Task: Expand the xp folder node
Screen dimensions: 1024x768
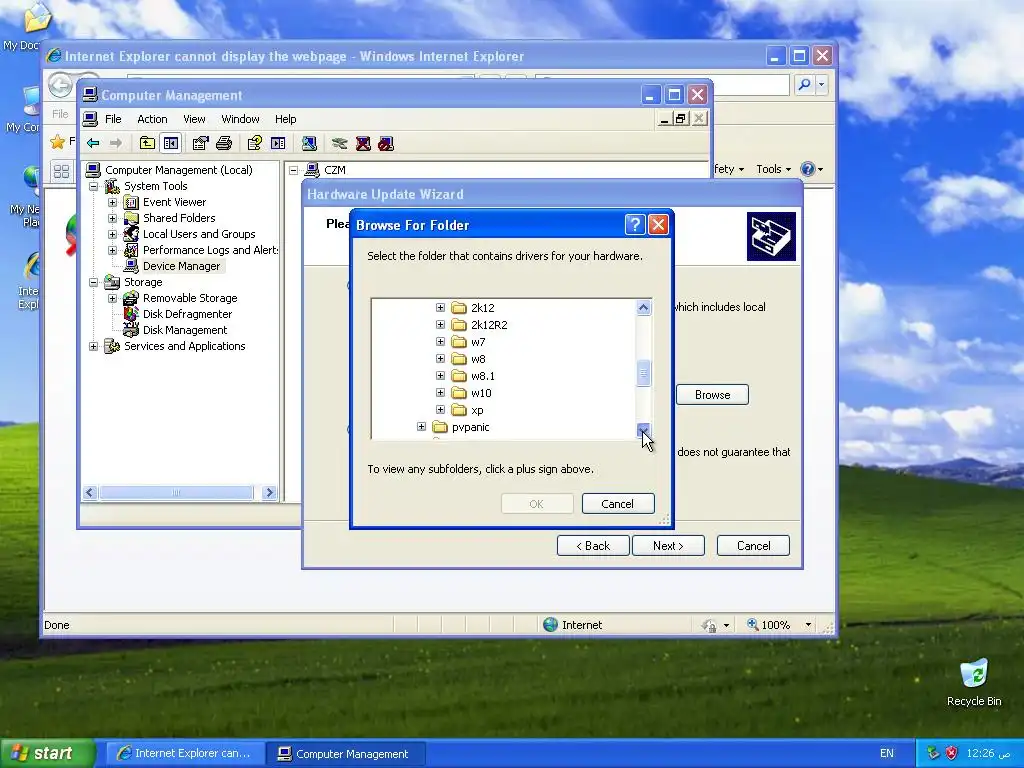Action: 440,410
